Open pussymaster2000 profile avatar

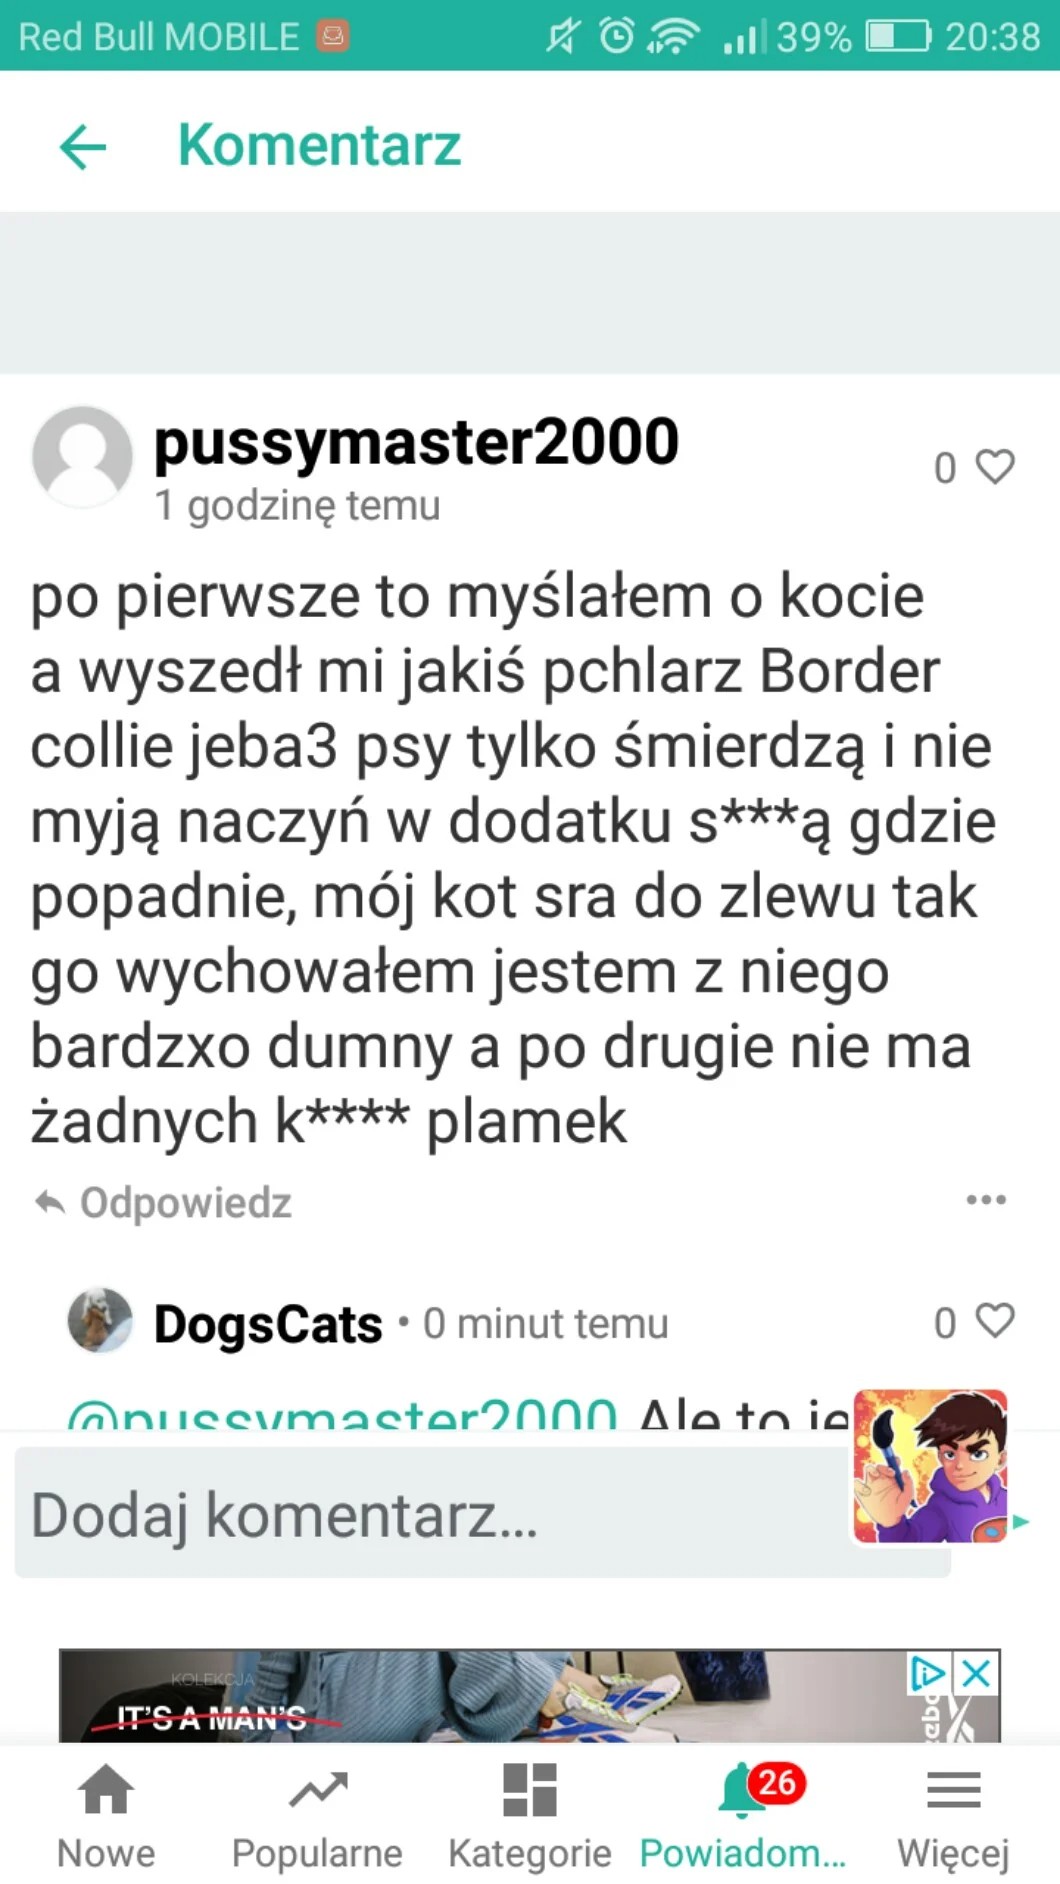click(x=82, y=456)
